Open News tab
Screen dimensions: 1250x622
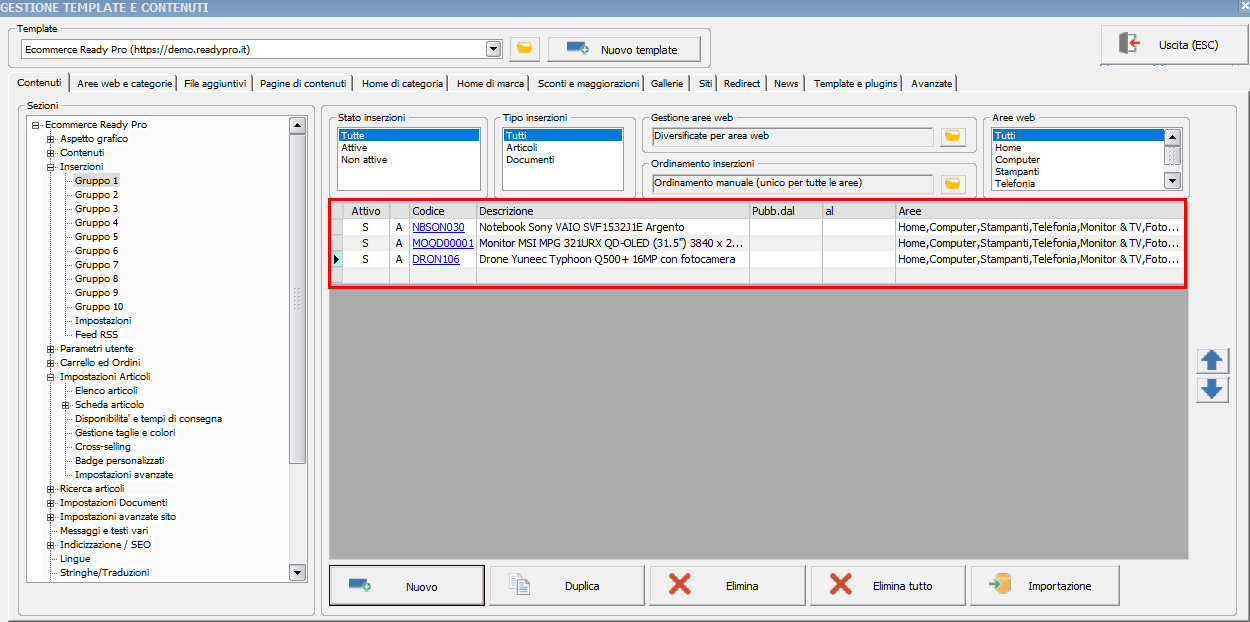786,84
